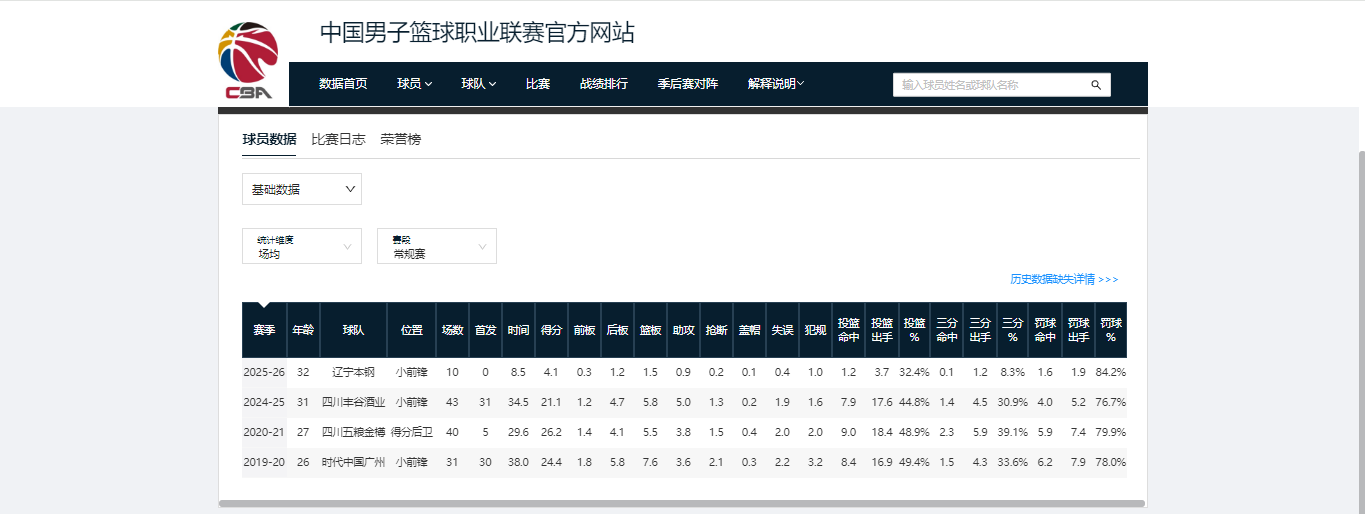Open the 赛段 常规赛 selector
Image resolution: width=1365 pixels, height=514 pixels.
point(437,246)
